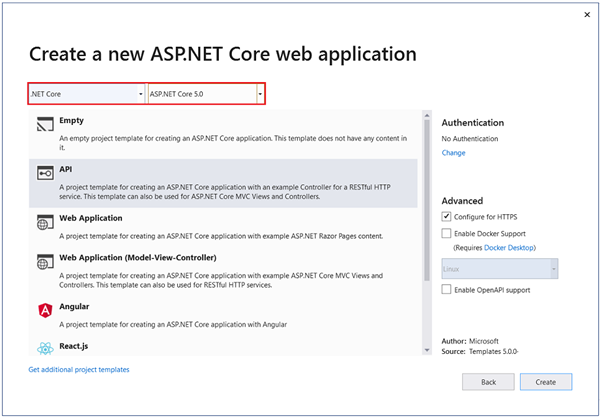
Task: Click the API template icon
Action: click(x=44, y=174)
